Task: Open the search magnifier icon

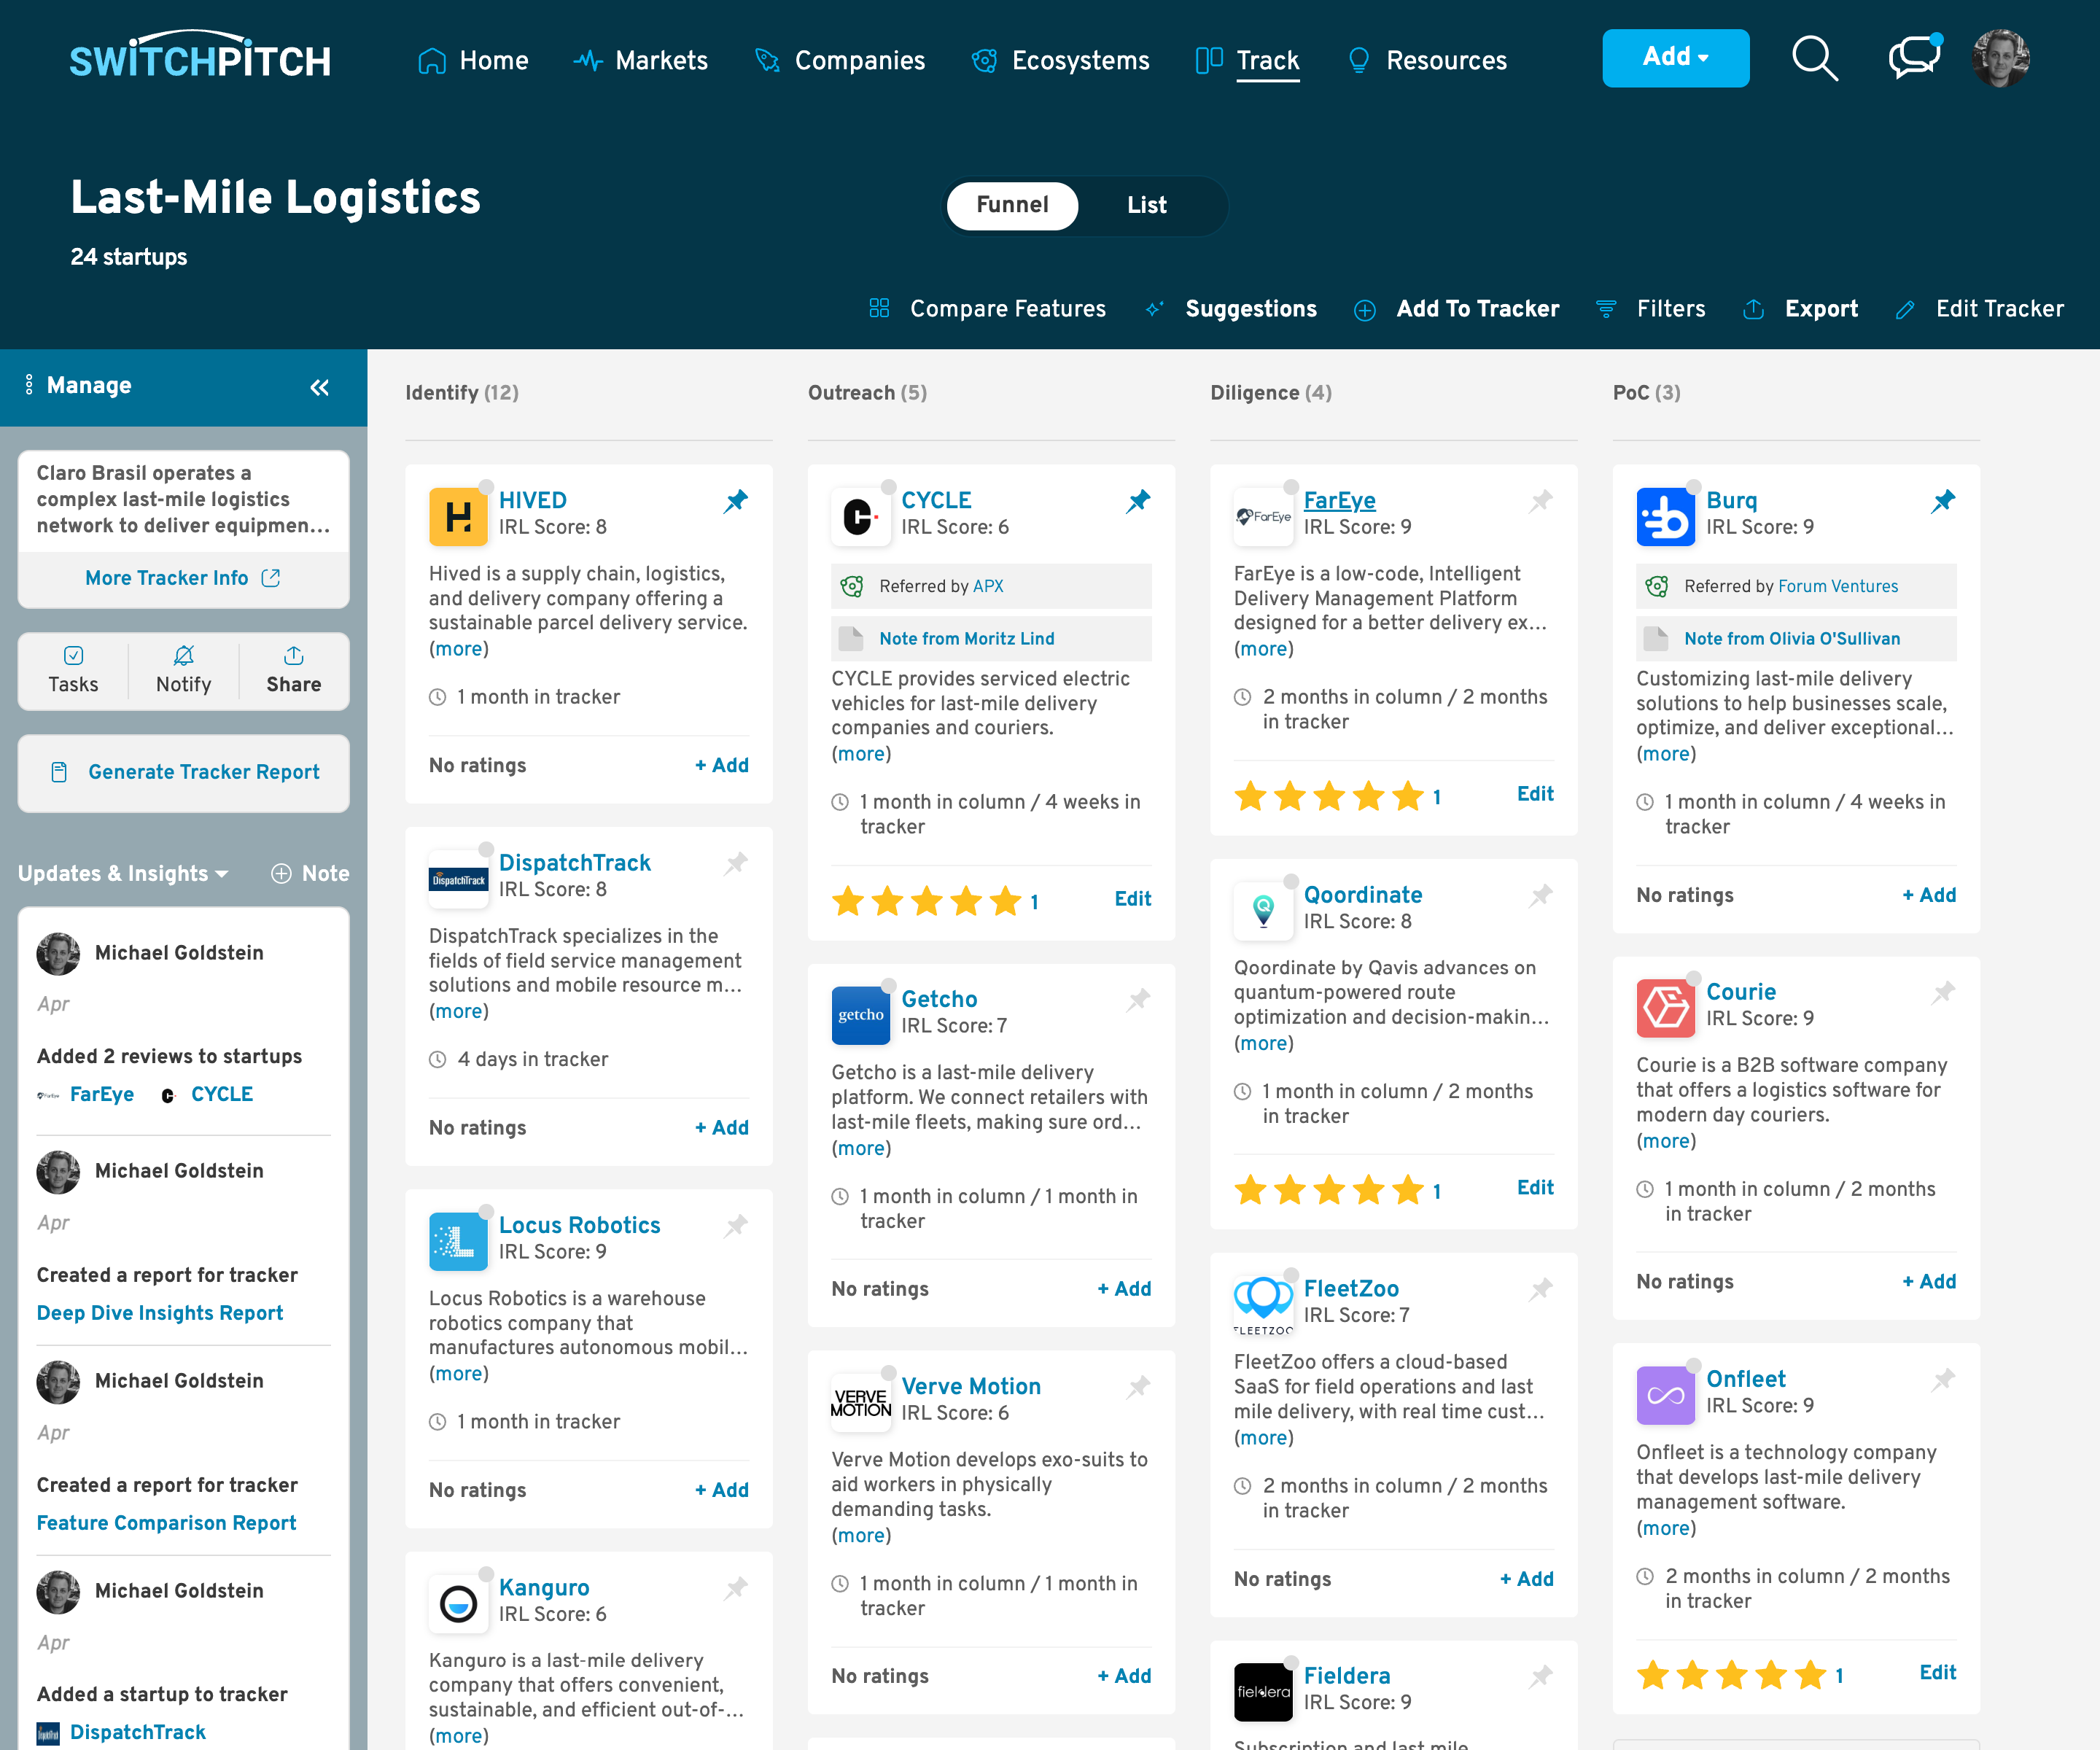Action: click(x=1814, y=59)
